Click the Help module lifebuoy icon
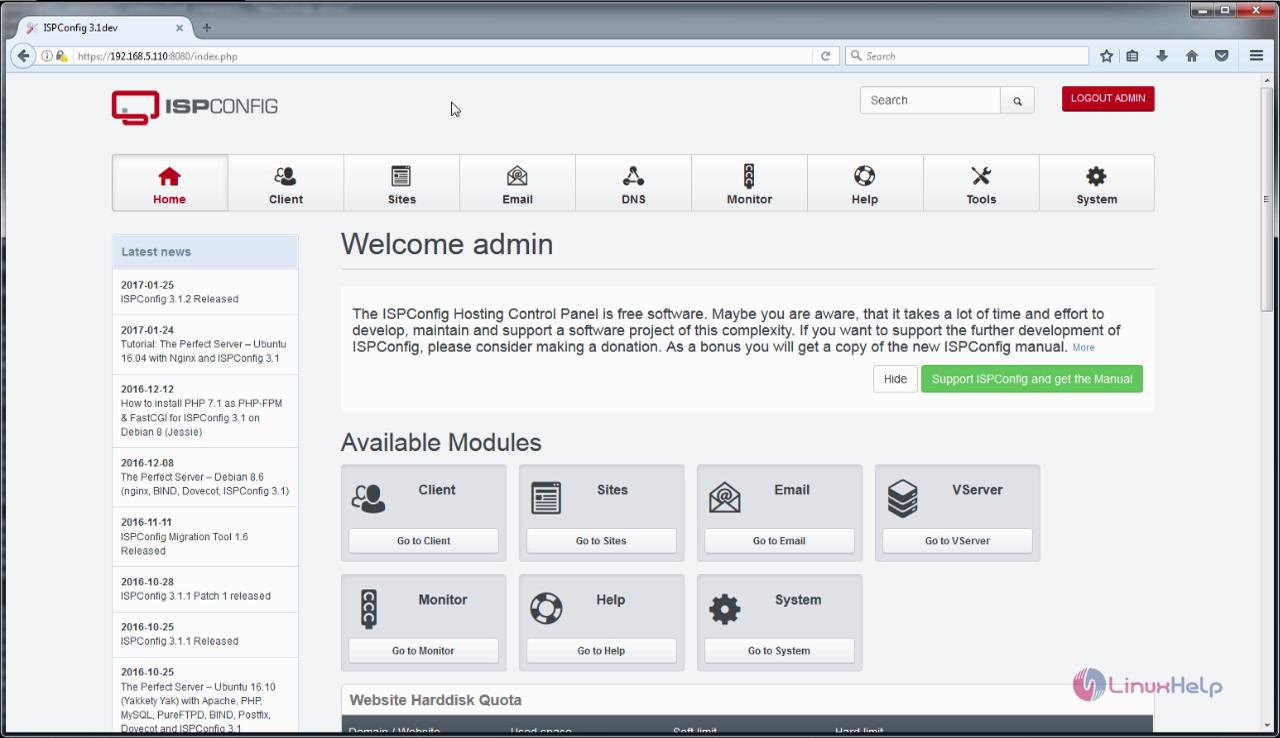1280x738 pixels. 546,608
